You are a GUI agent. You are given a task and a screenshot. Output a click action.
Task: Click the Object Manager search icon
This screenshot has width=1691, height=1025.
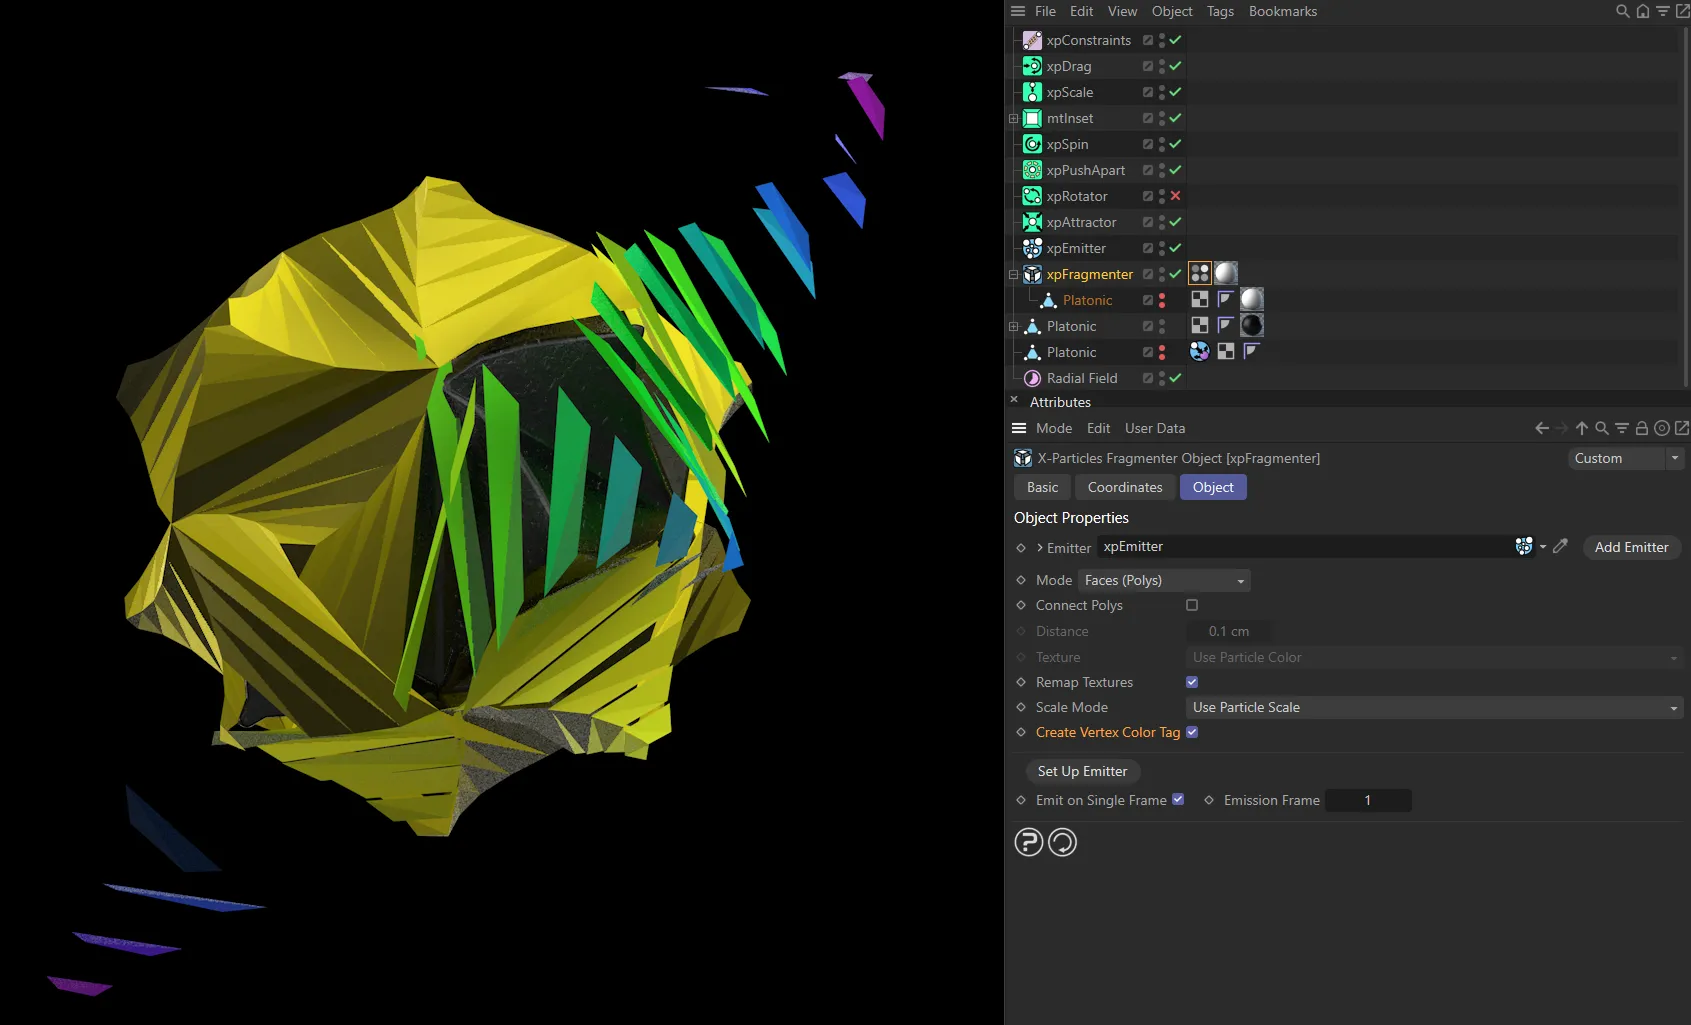(x=1622, y=11)
